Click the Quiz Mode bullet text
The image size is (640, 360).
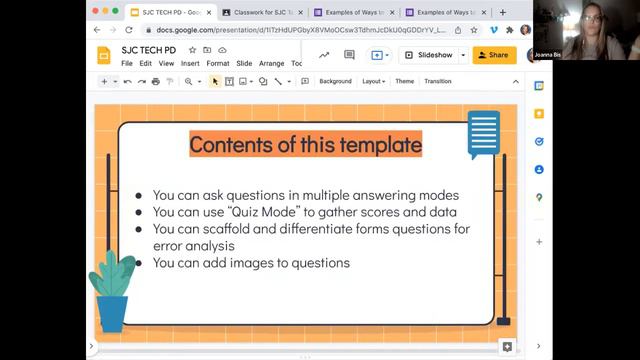pyautogui.click(x=305, y=212)
